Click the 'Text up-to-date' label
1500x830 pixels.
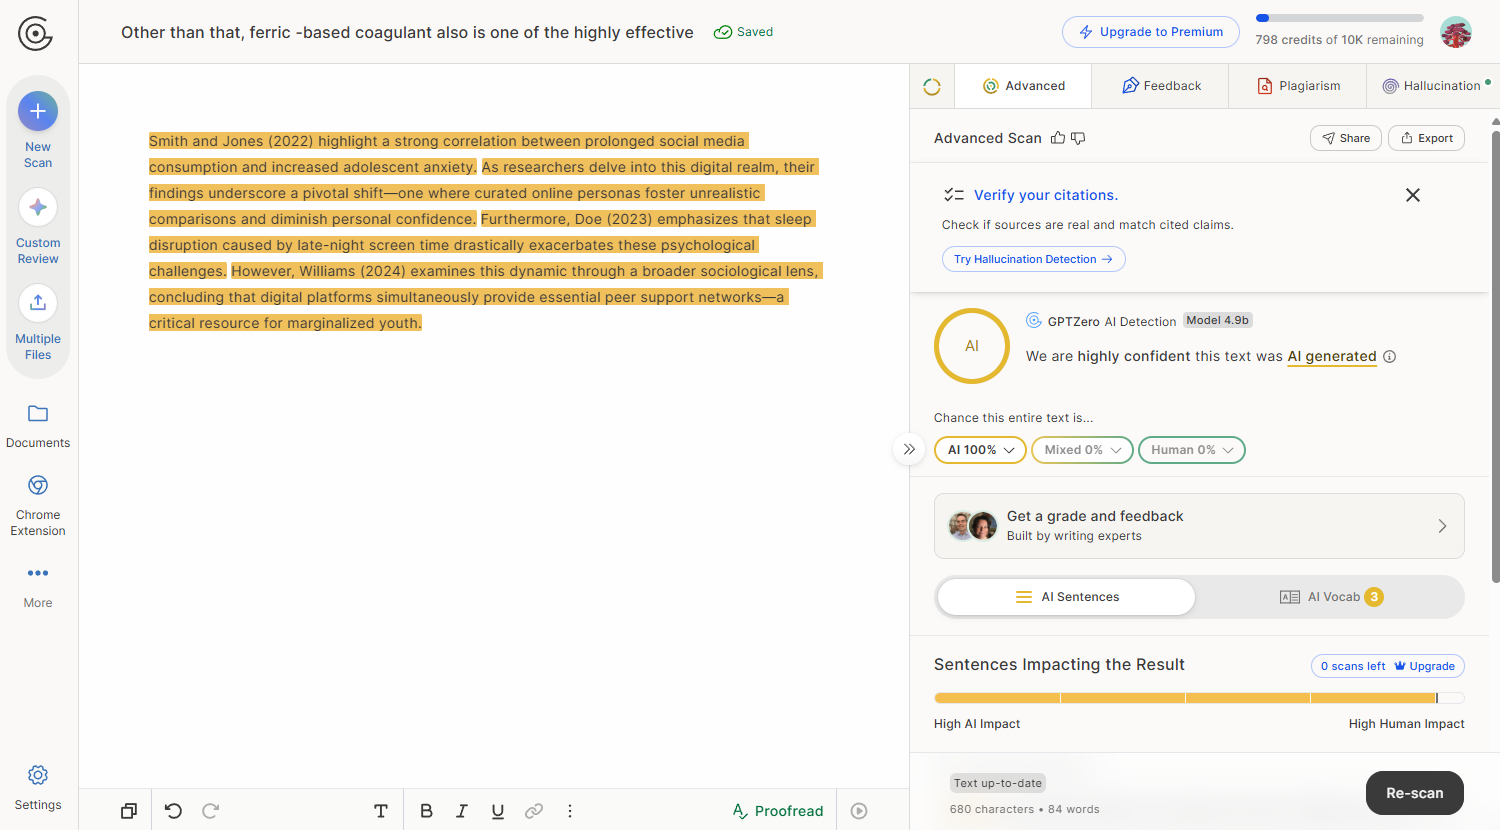click(998, 783)
